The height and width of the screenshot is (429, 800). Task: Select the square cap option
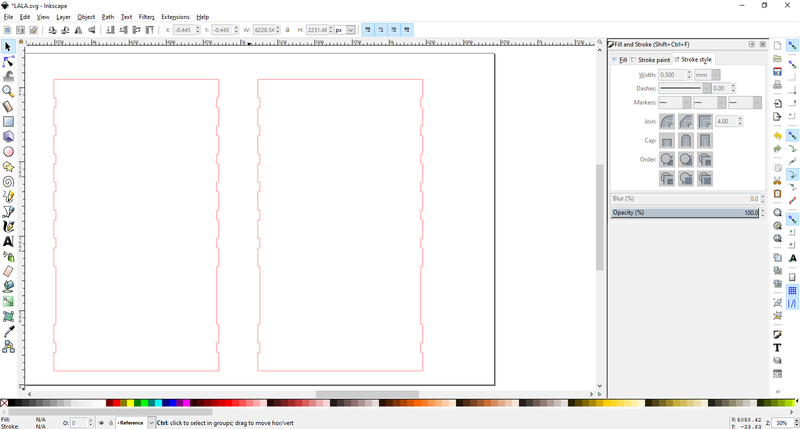(705, 140)
